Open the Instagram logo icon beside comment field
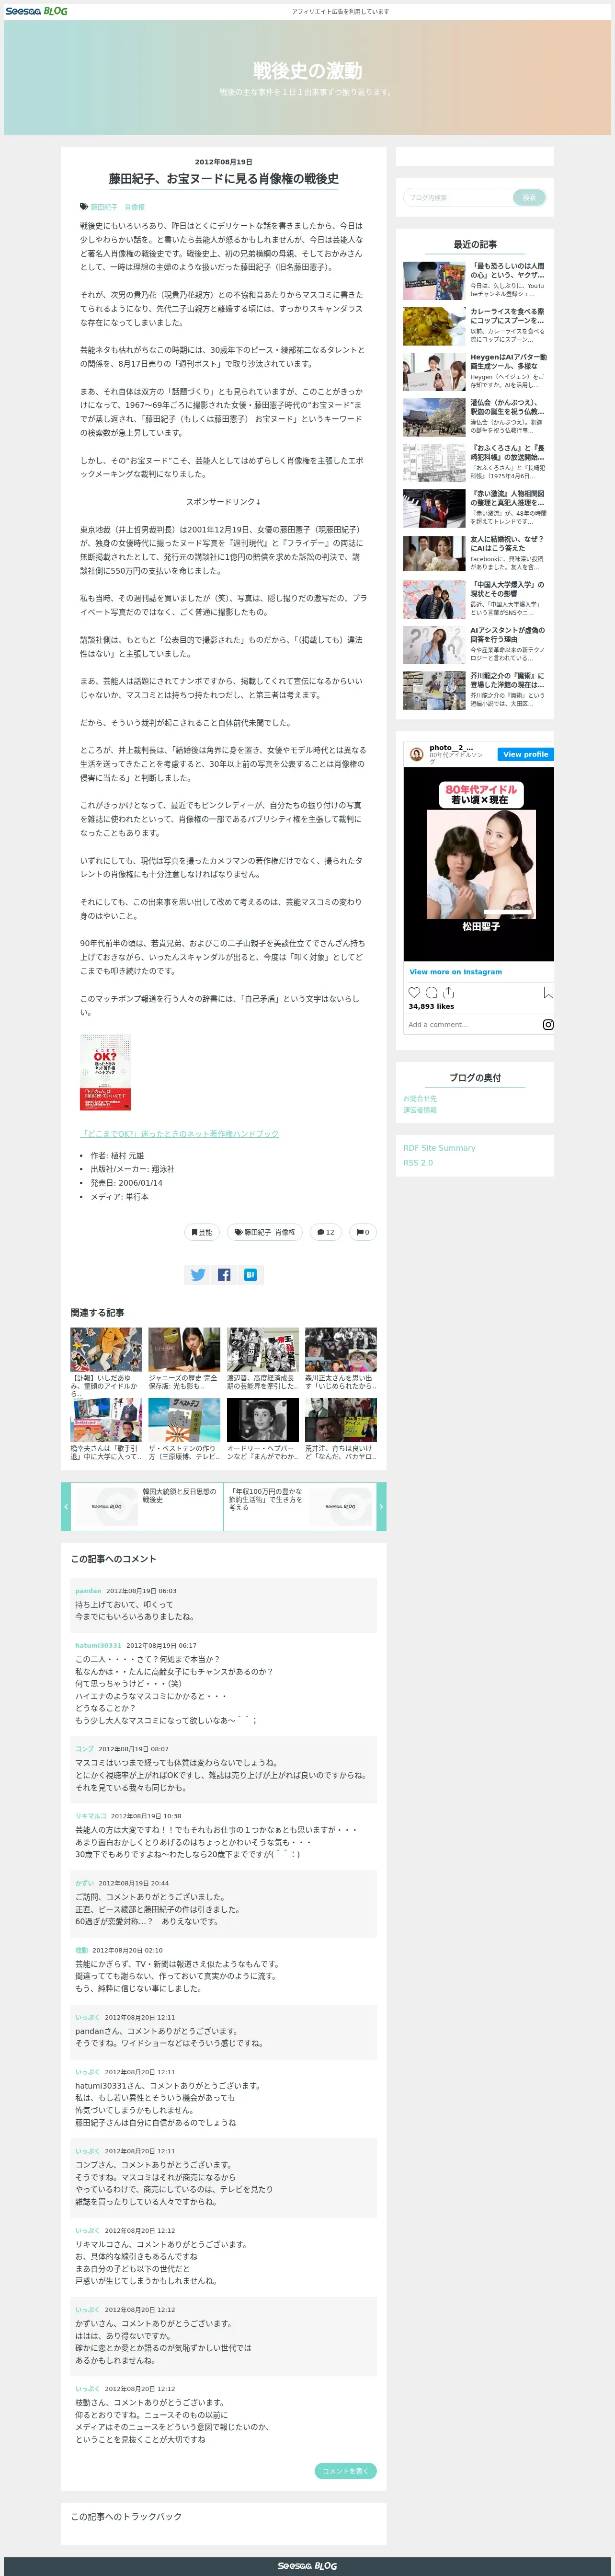615x2576 pixels. click(x=548, y=1024)
